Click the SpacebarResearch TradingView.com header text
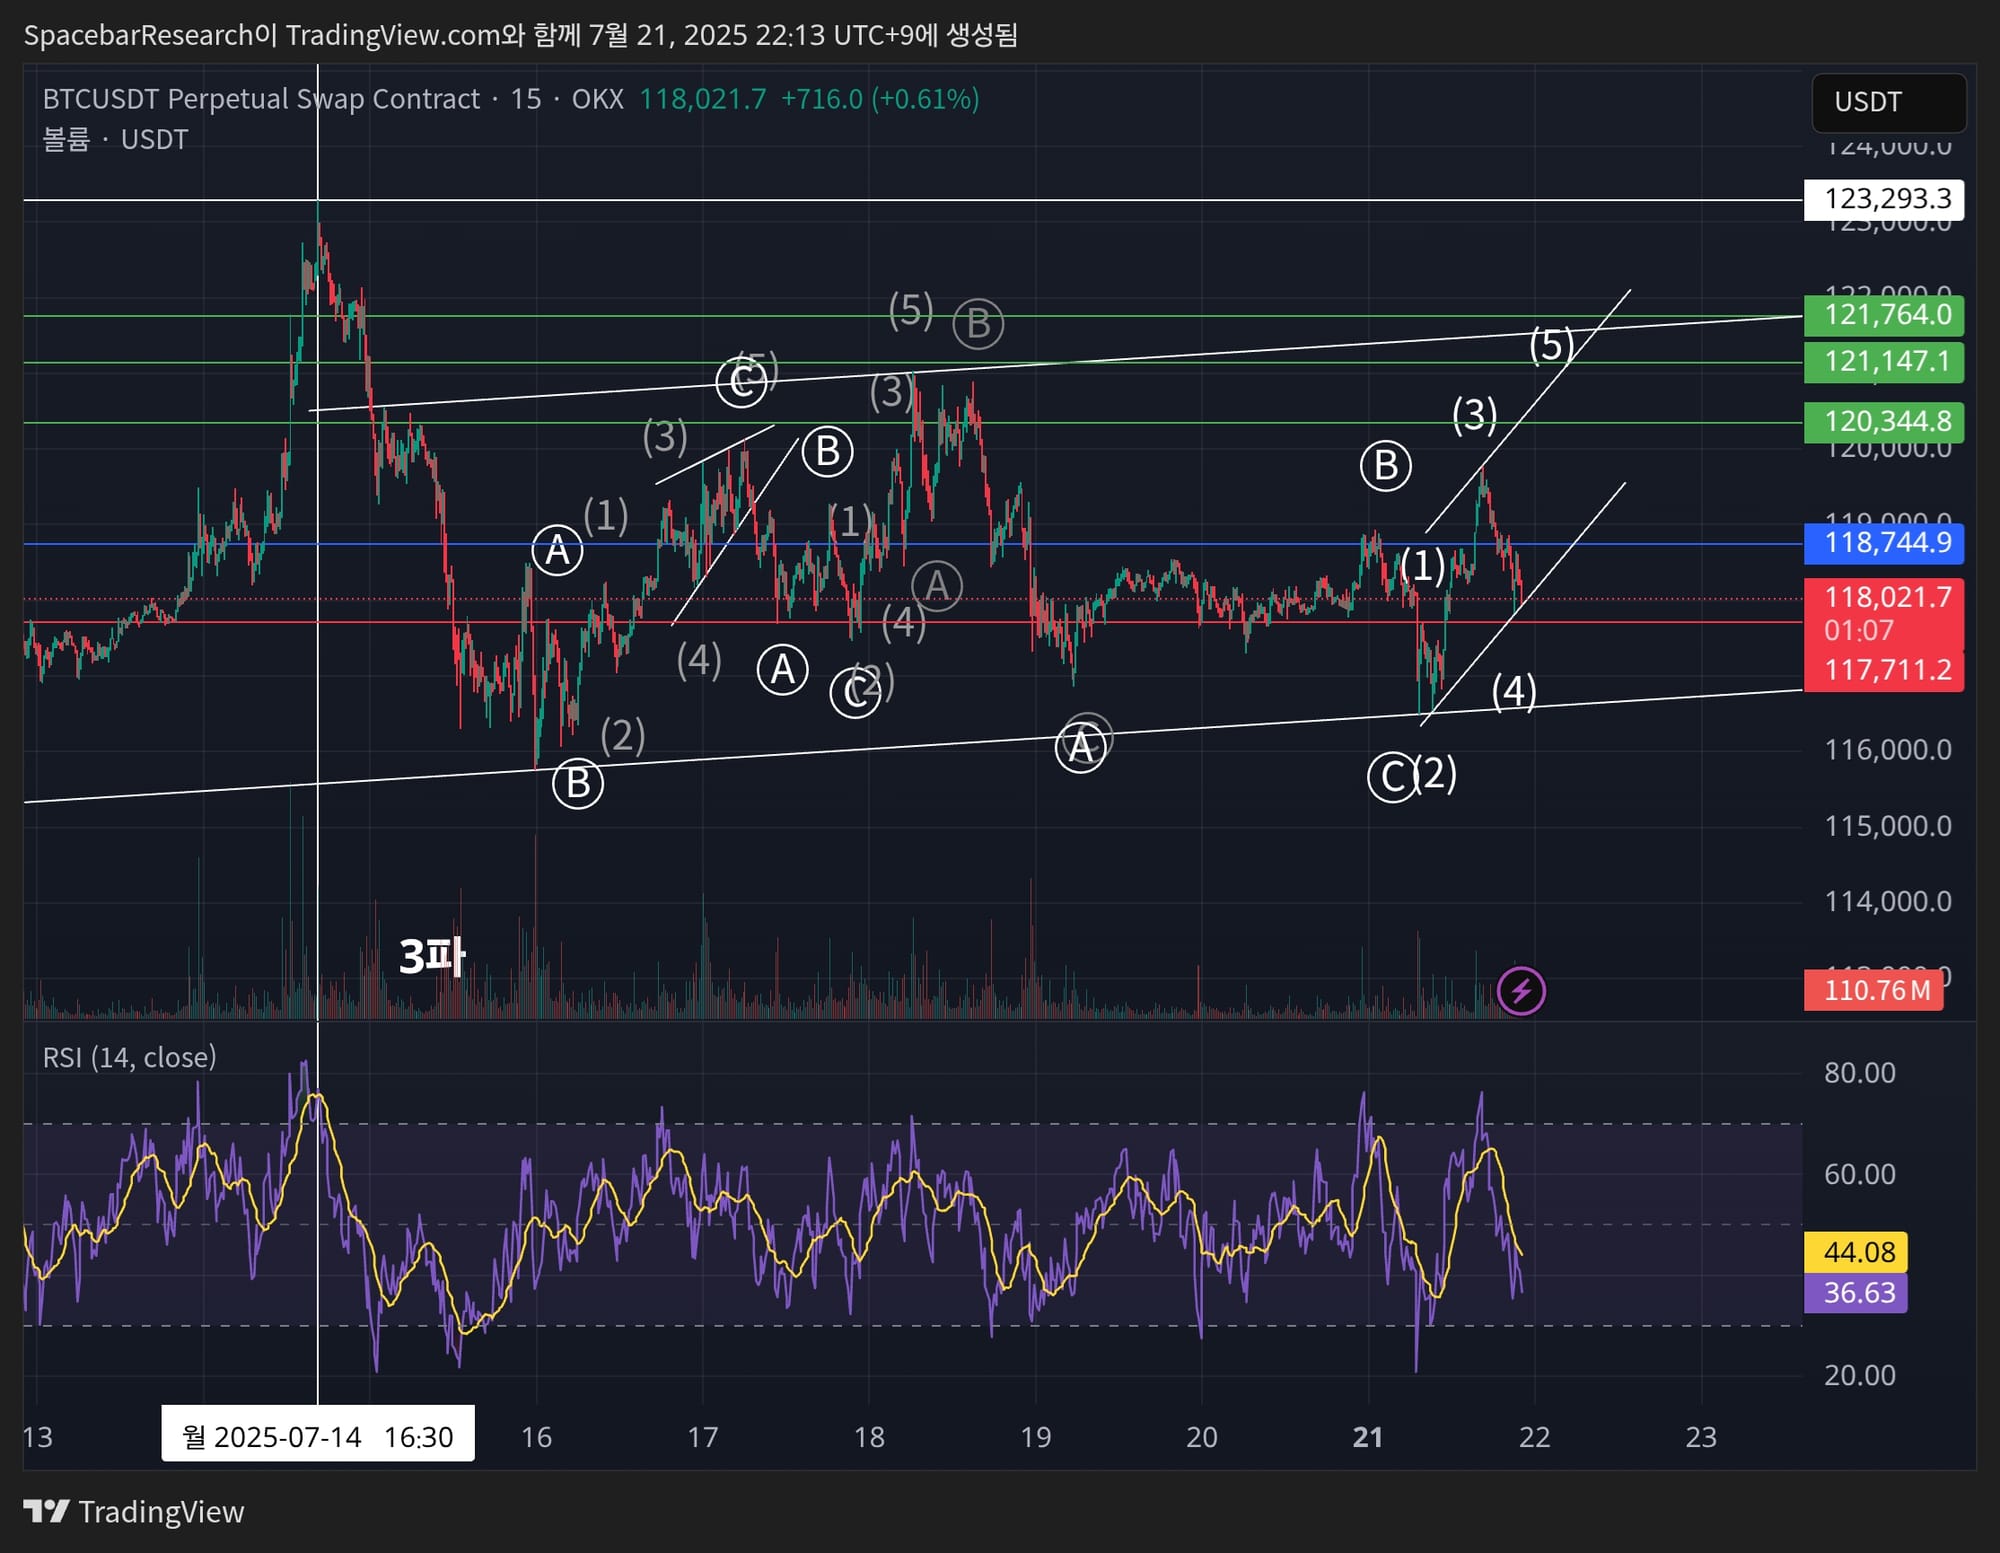Screen dimensions: 2000x1553 520,35
